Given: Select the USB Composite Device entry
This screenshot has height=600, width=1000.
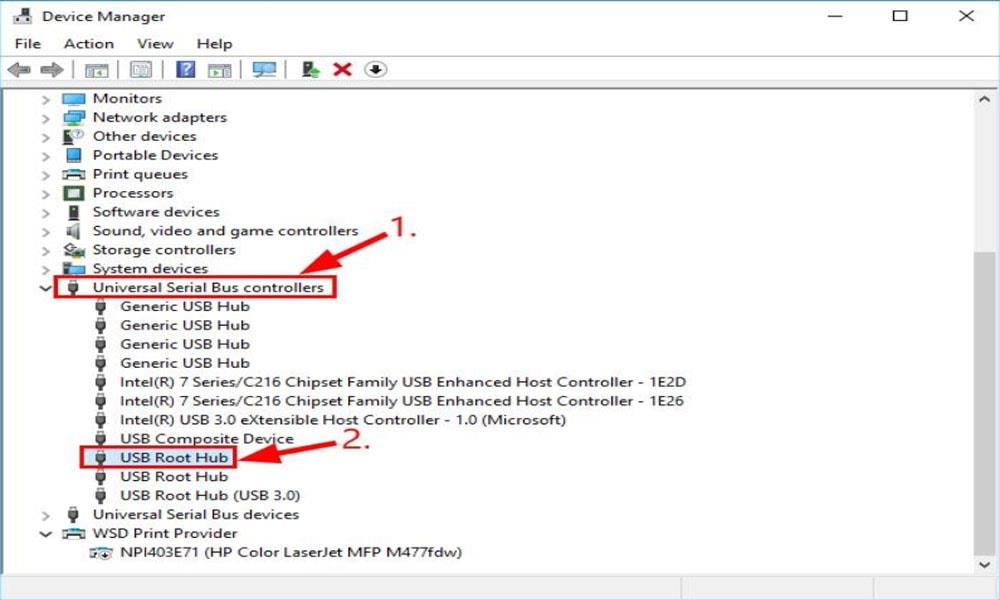Looking at the screenshot, I should click(x=207, y=439).
